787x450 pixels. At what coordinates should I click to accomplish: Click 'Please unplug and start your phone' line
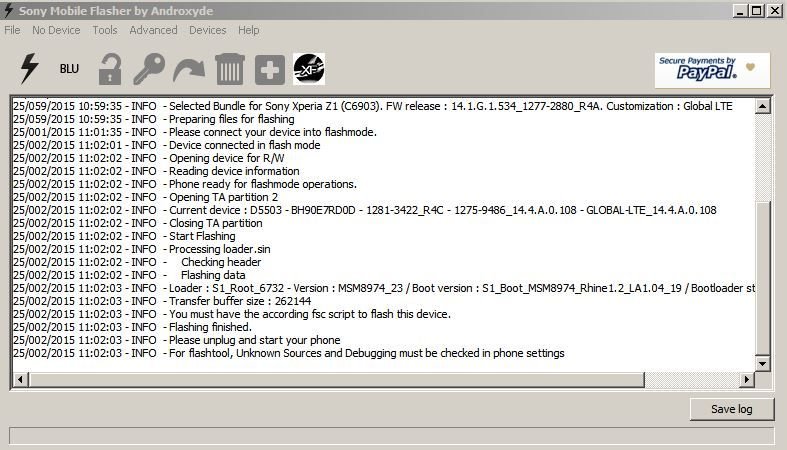tap(177, 341)
